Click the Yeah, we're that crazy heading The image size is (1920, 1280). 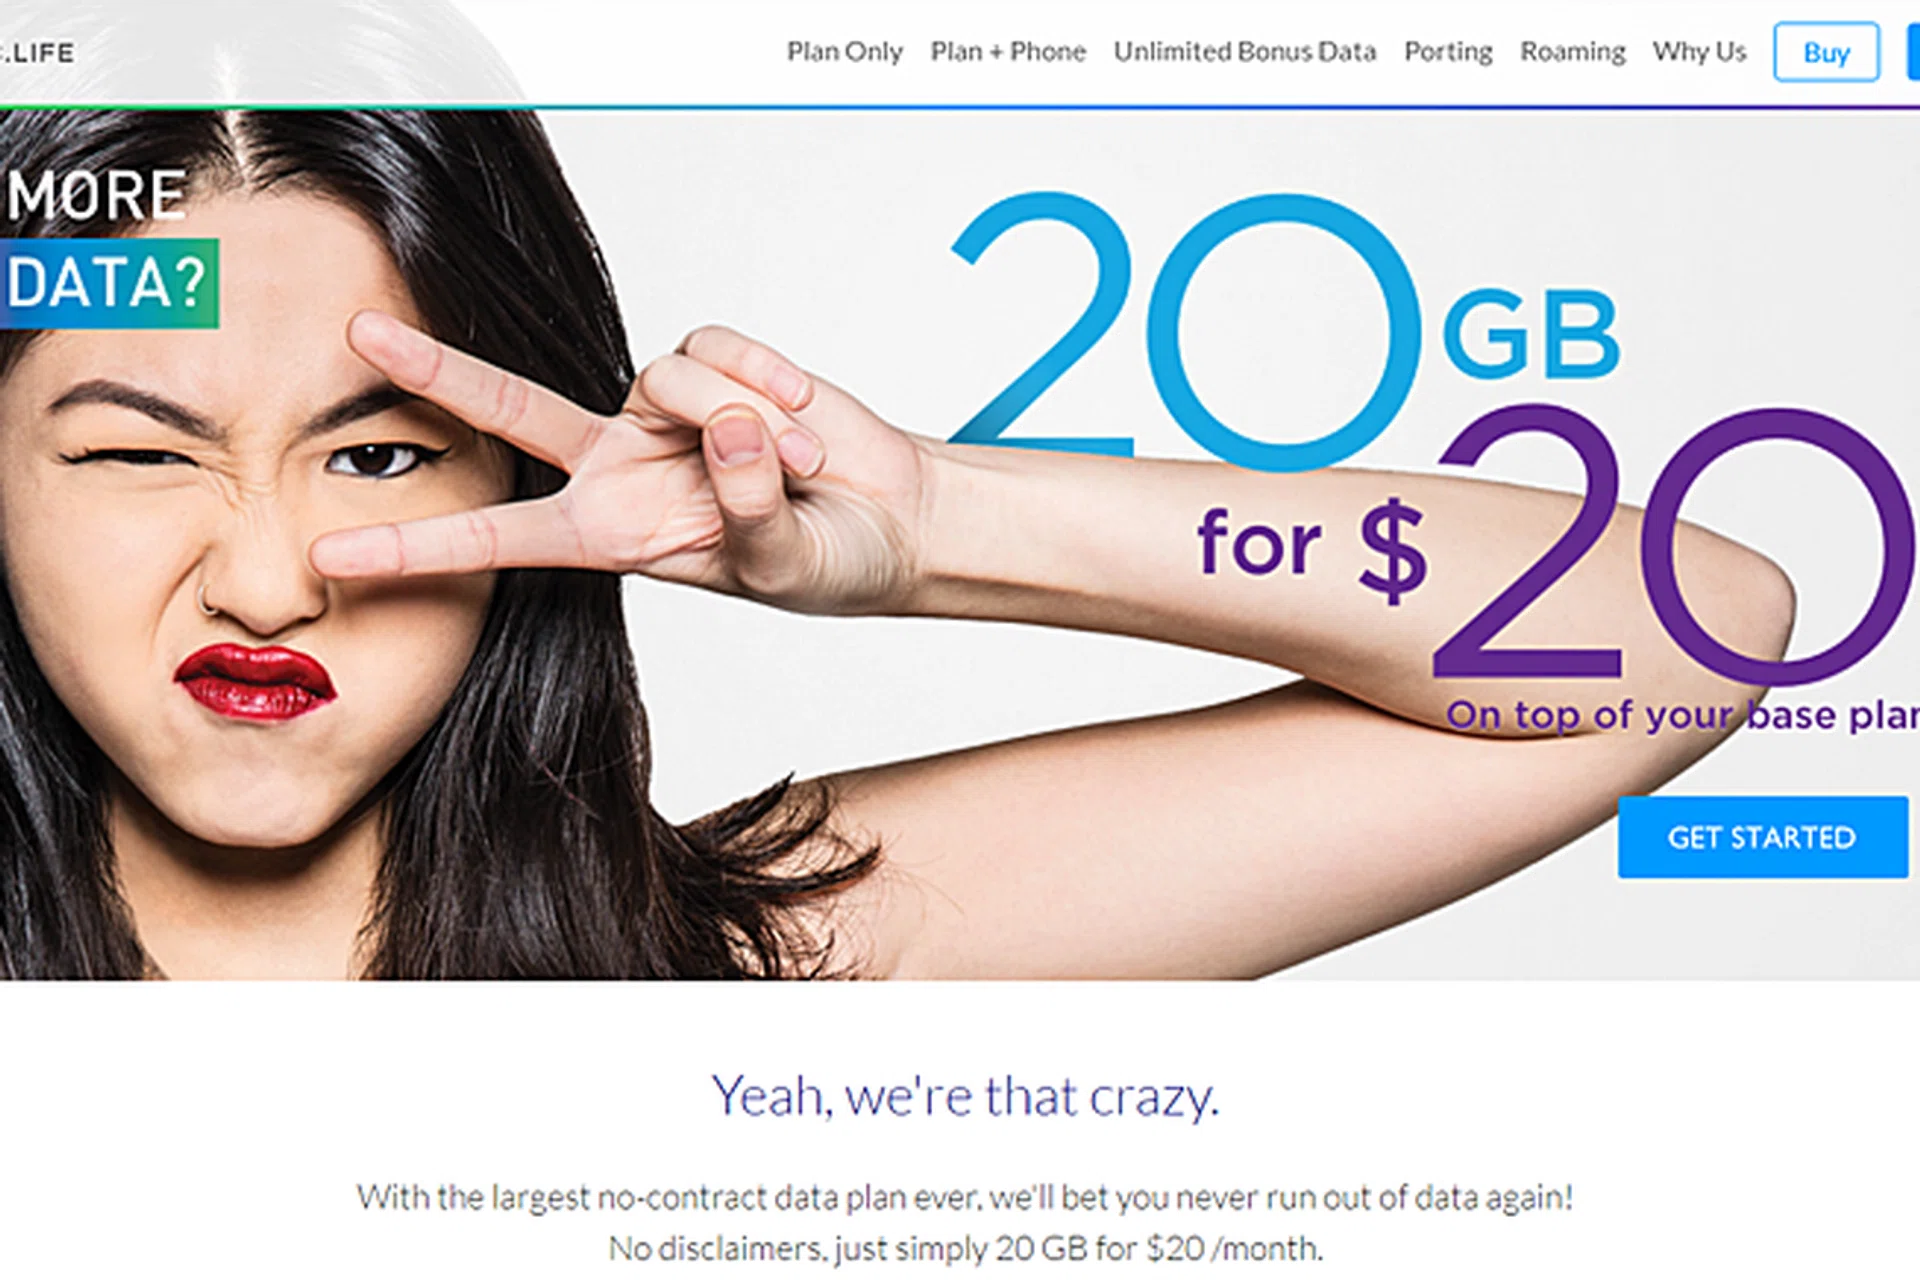[x=965, y=1097]
